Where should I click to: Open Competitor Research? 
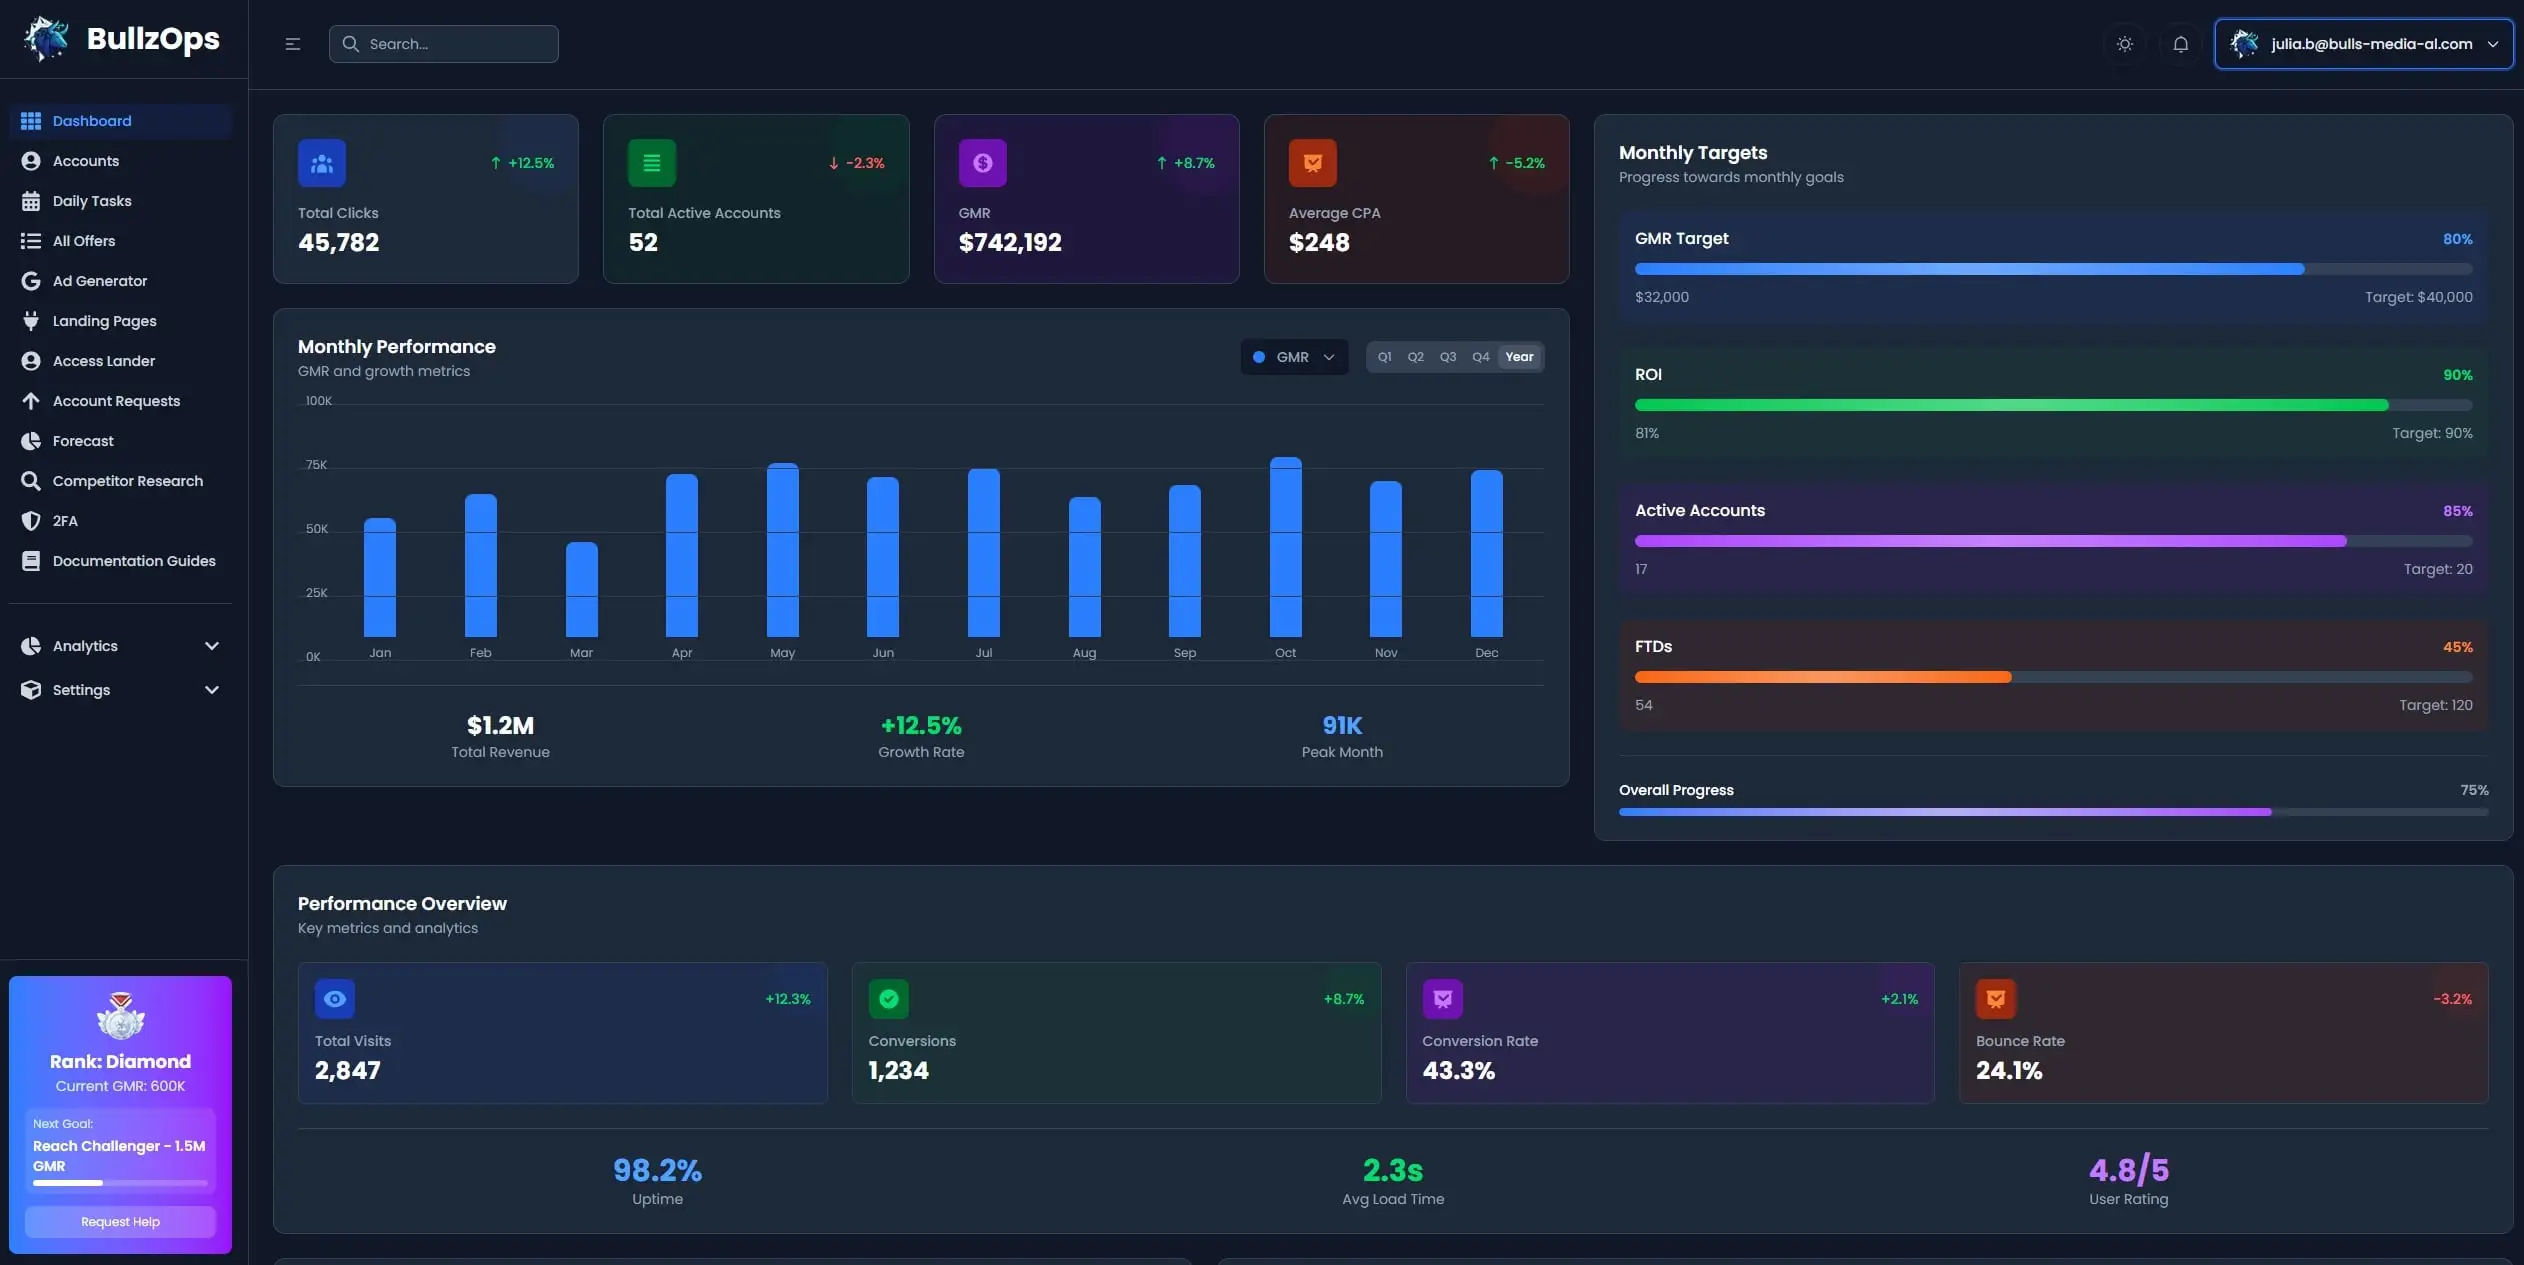(x=126, y=481)
